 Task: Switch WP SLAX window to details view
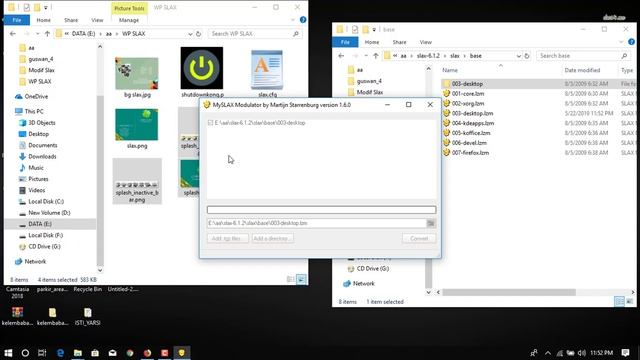click(291, 280)
